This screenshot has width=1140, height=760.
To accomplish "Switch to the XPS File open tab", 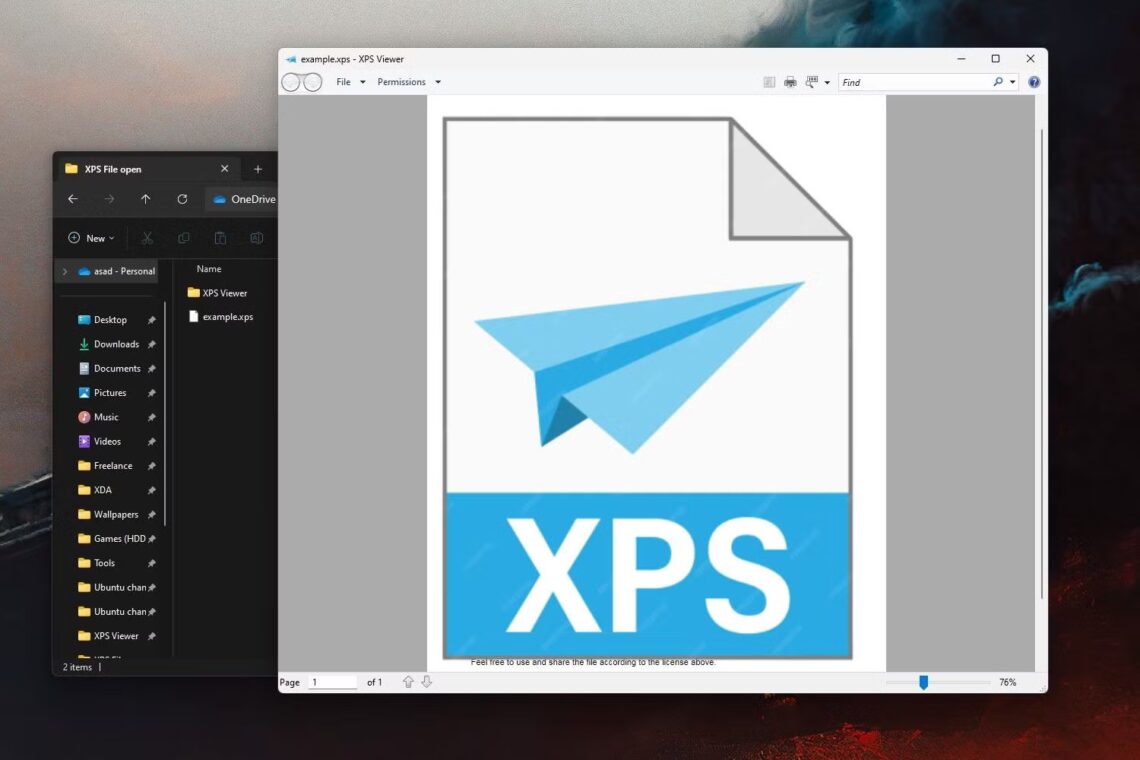I will point(130,168).
